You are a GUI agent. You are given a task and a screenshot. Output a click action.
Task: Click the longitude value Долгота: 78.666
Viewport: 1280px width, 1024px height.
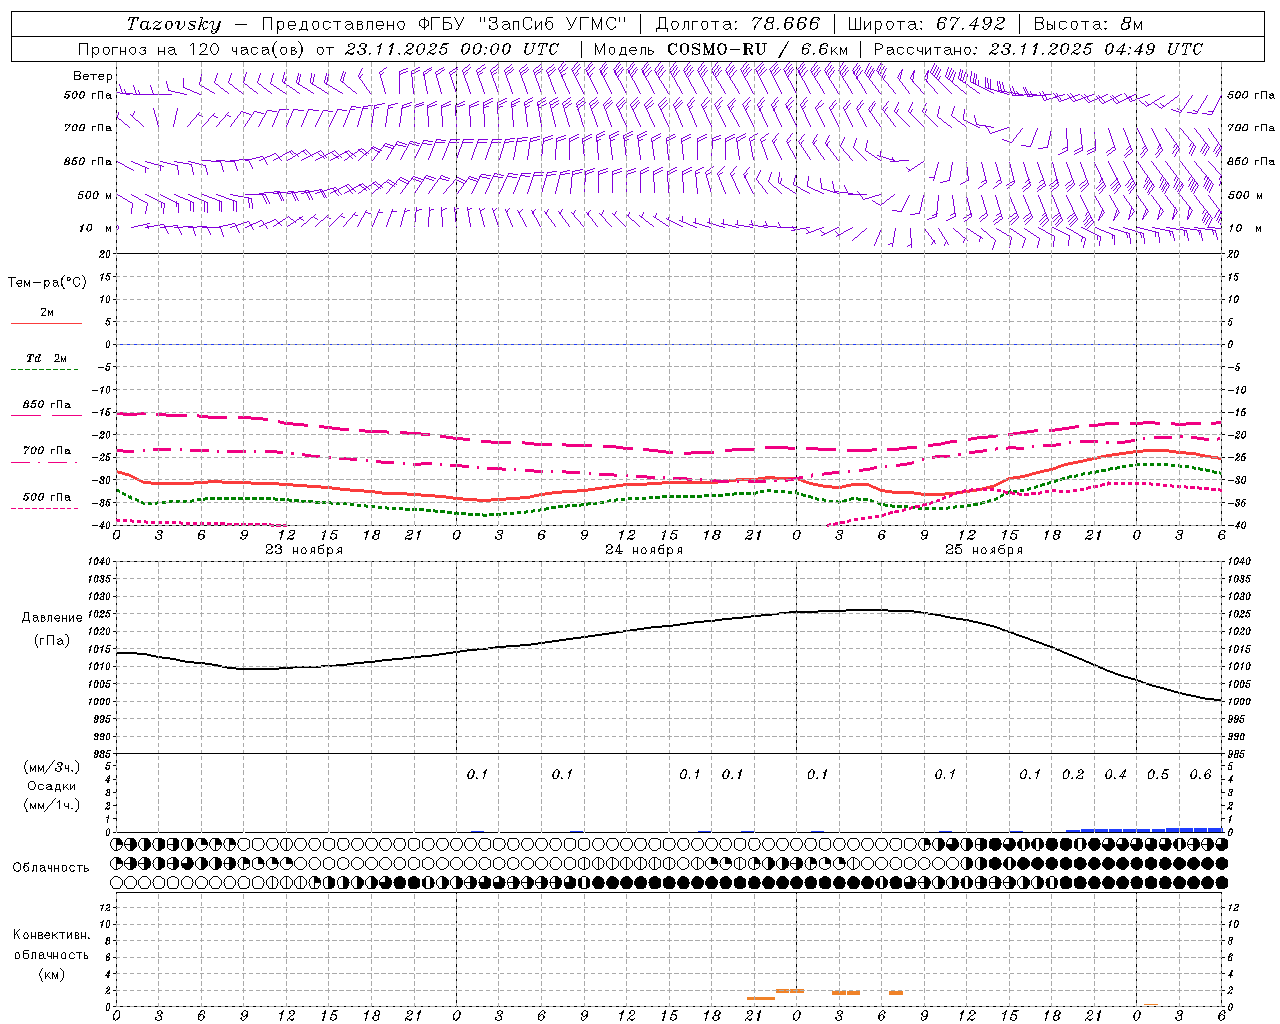click(x=737, y=24)
